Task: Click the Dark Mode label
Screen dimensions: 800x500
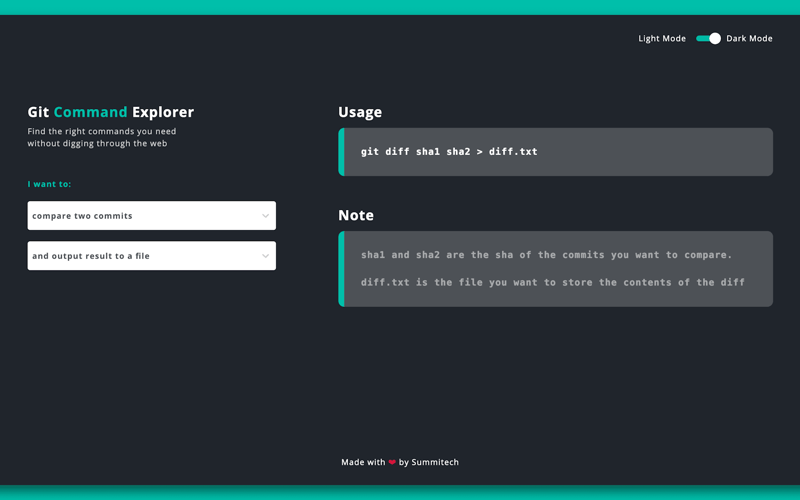Action: 749,38
